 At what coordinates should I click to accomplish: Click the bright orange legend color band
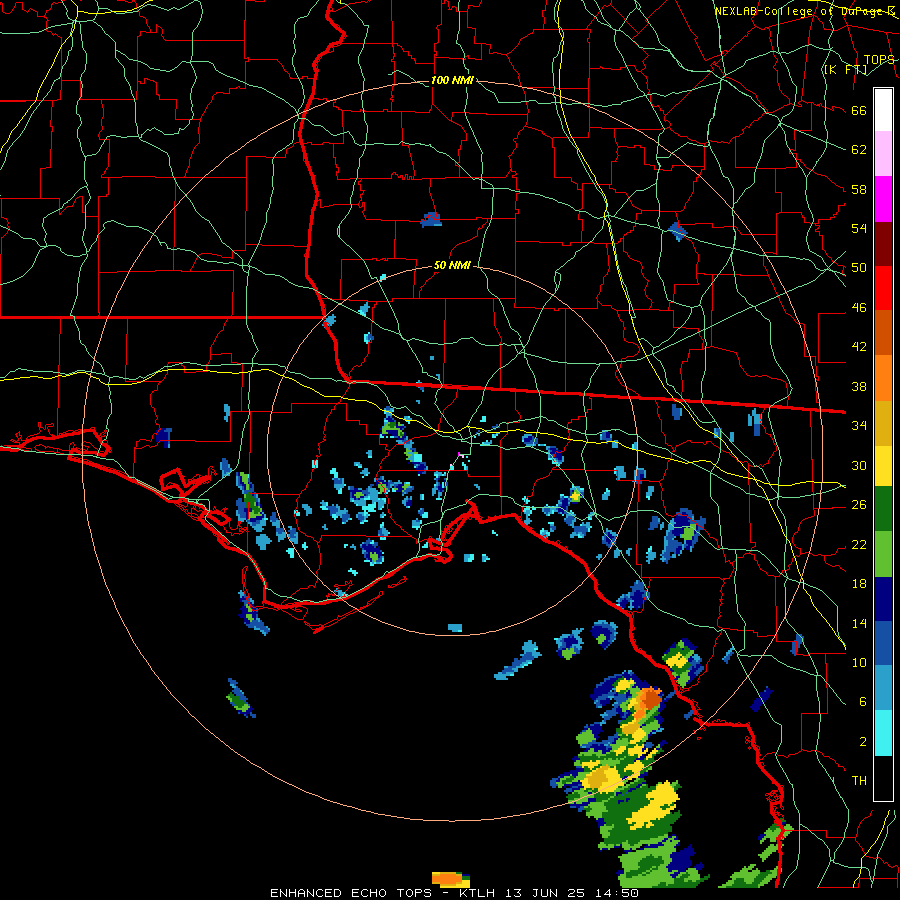[883, 378]
